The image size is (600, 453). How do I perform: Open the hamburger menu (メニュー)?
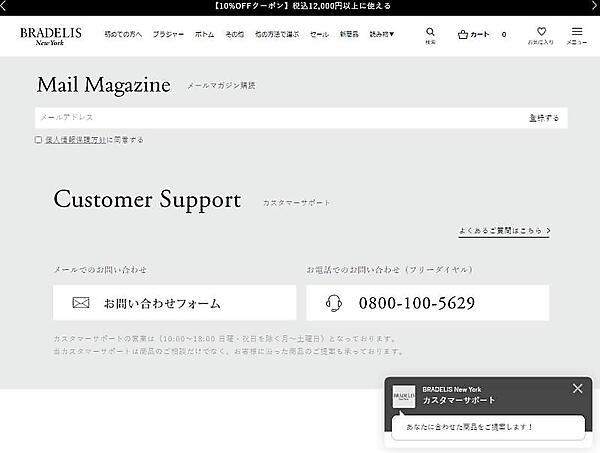click(x=577, y=32)
